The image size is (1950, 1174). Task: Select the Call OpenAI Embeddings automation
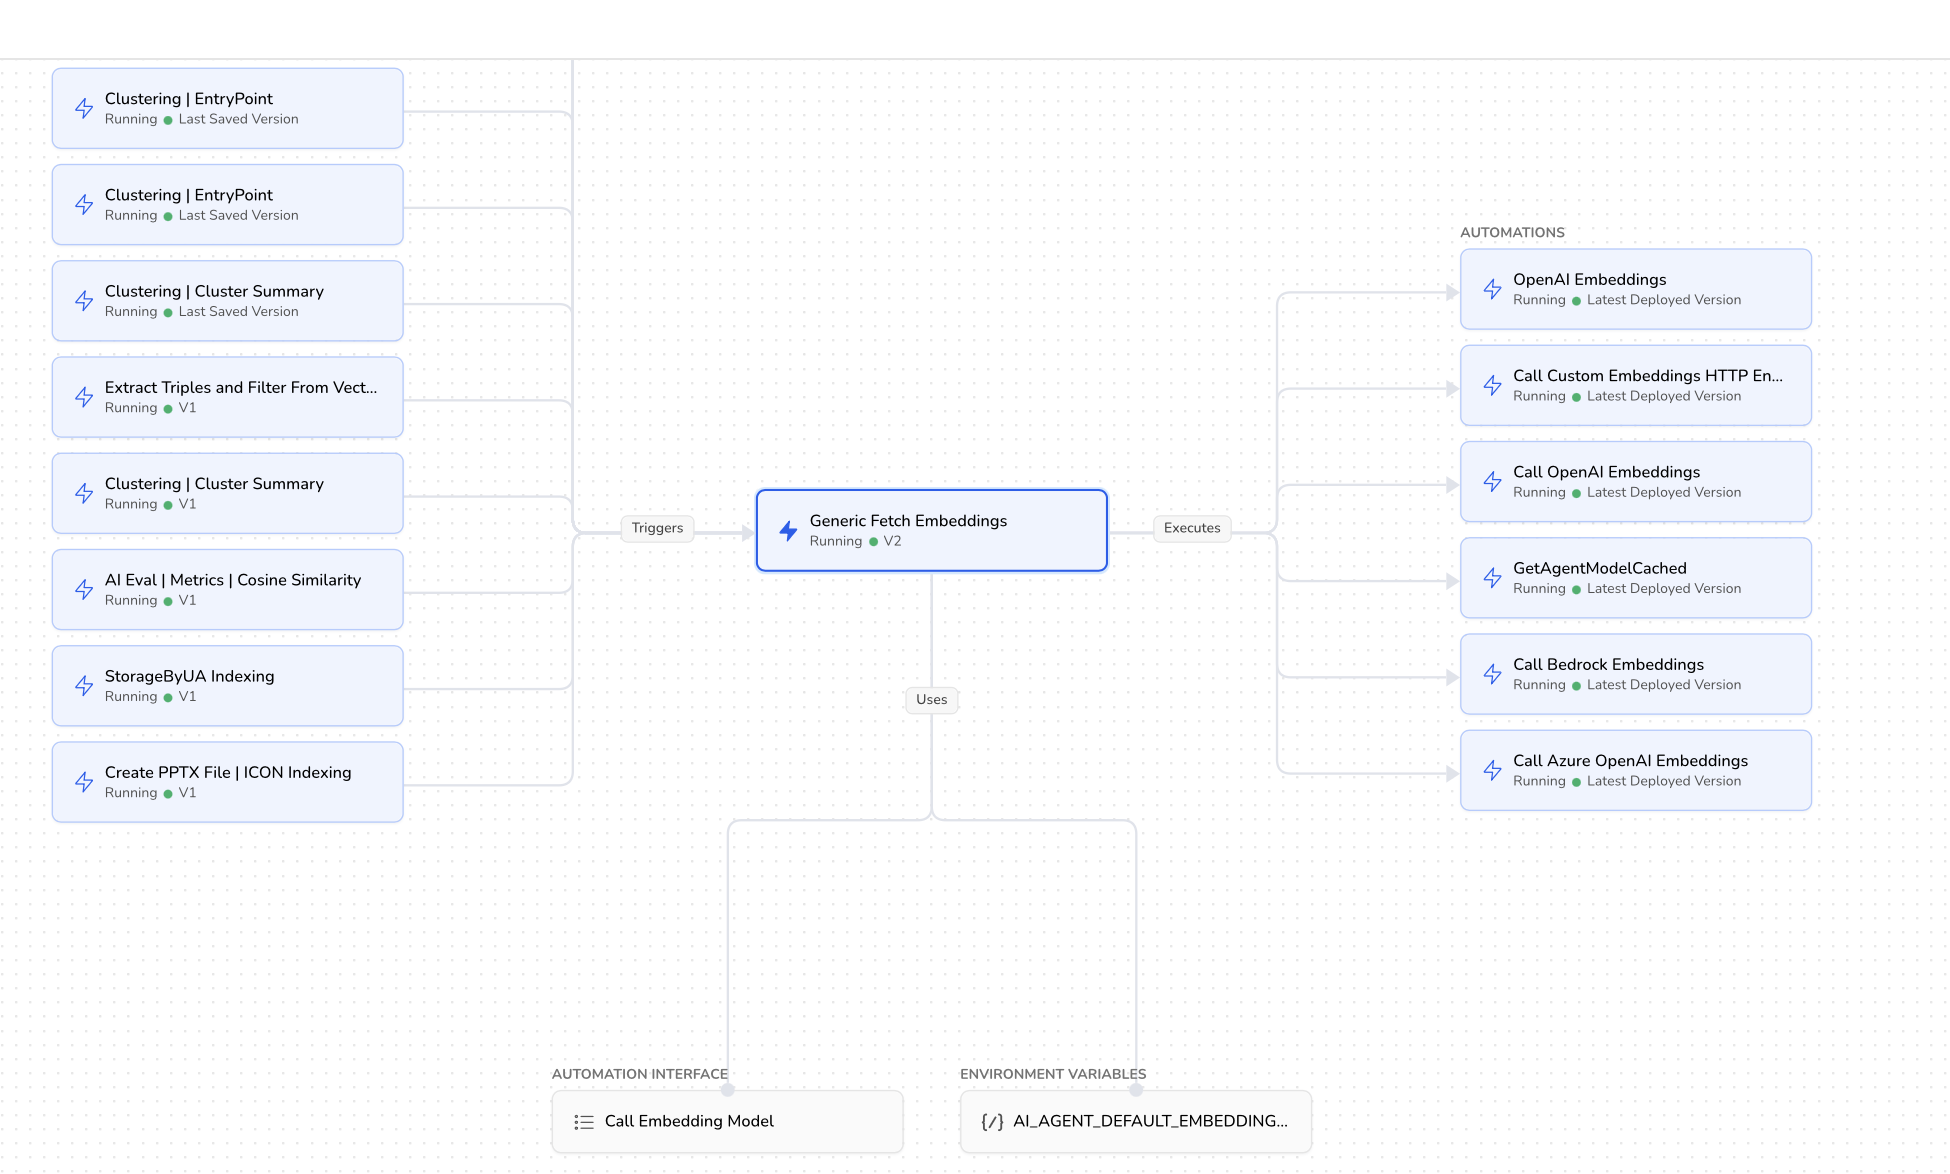[1635, 481]
